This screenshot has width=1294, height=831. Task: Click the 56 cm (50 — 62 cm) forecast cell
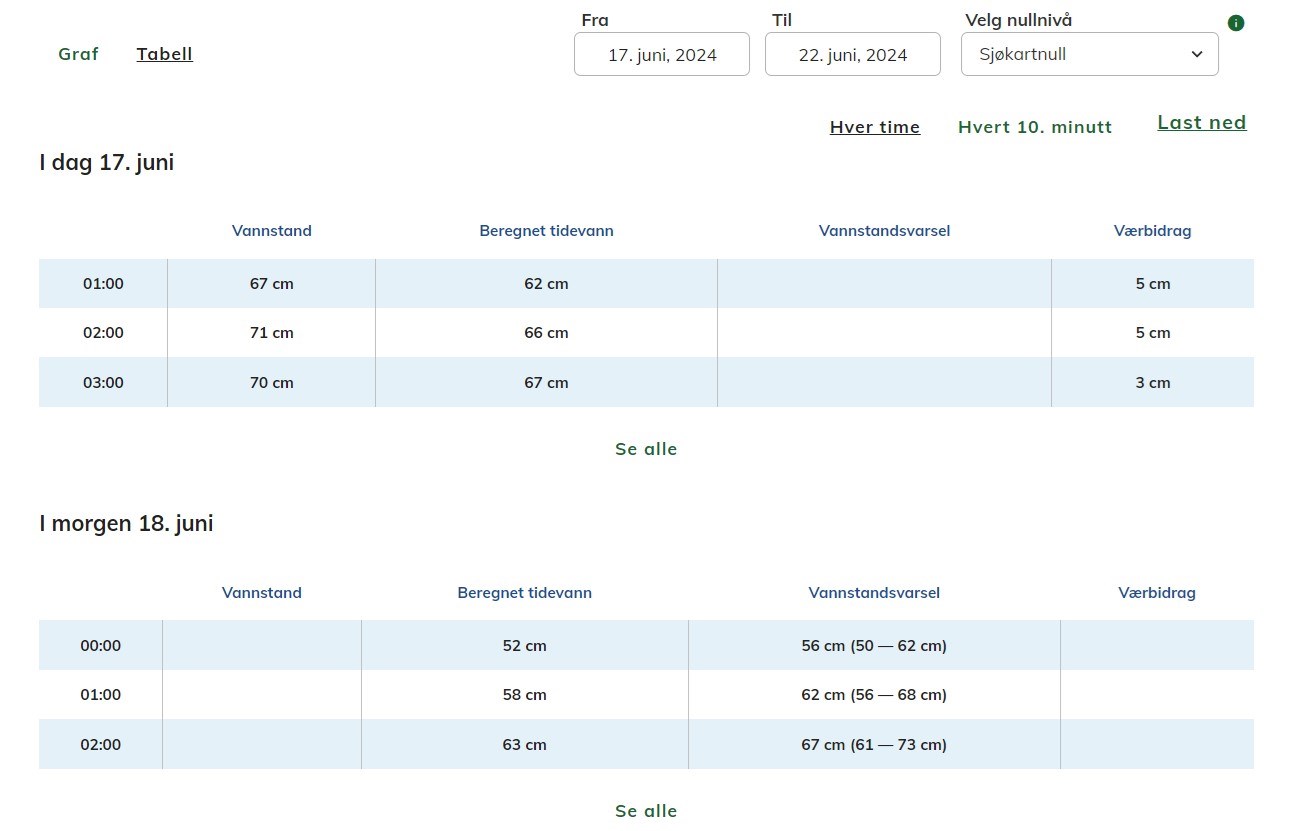click(x=874, y=646)
